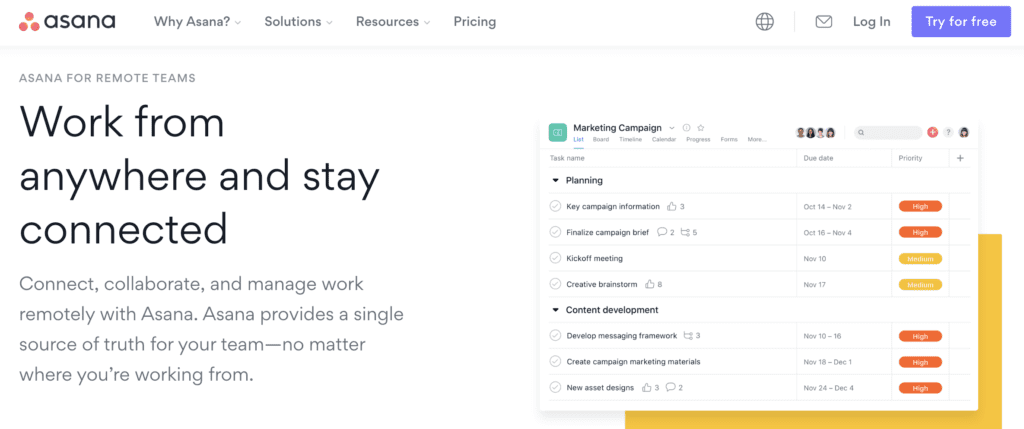Viewport: 1024px width, 429px height.
Task: Click the Log In link
Action: [x=871, y=22]
